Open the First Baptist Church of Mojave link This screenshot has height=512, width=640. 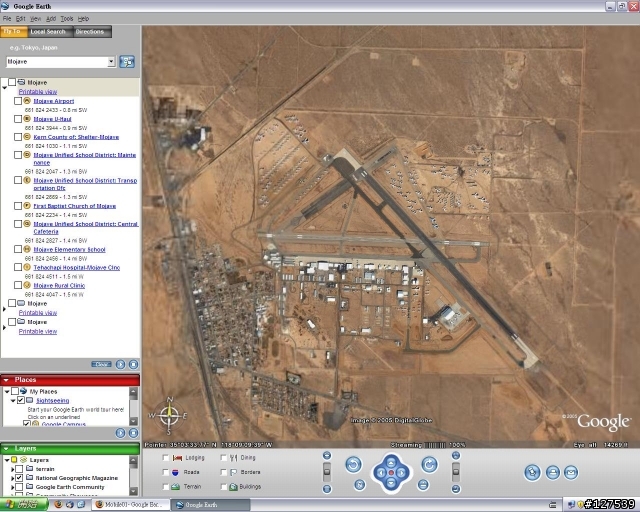75,206
